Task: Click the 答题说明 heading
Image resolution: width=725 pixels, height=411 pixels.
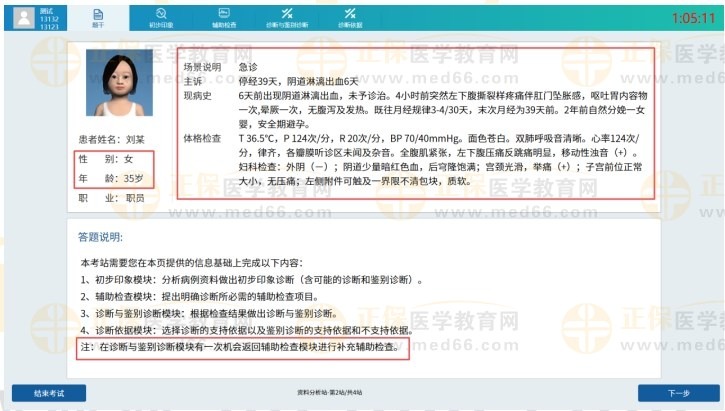Action: (x=100, y=237)
